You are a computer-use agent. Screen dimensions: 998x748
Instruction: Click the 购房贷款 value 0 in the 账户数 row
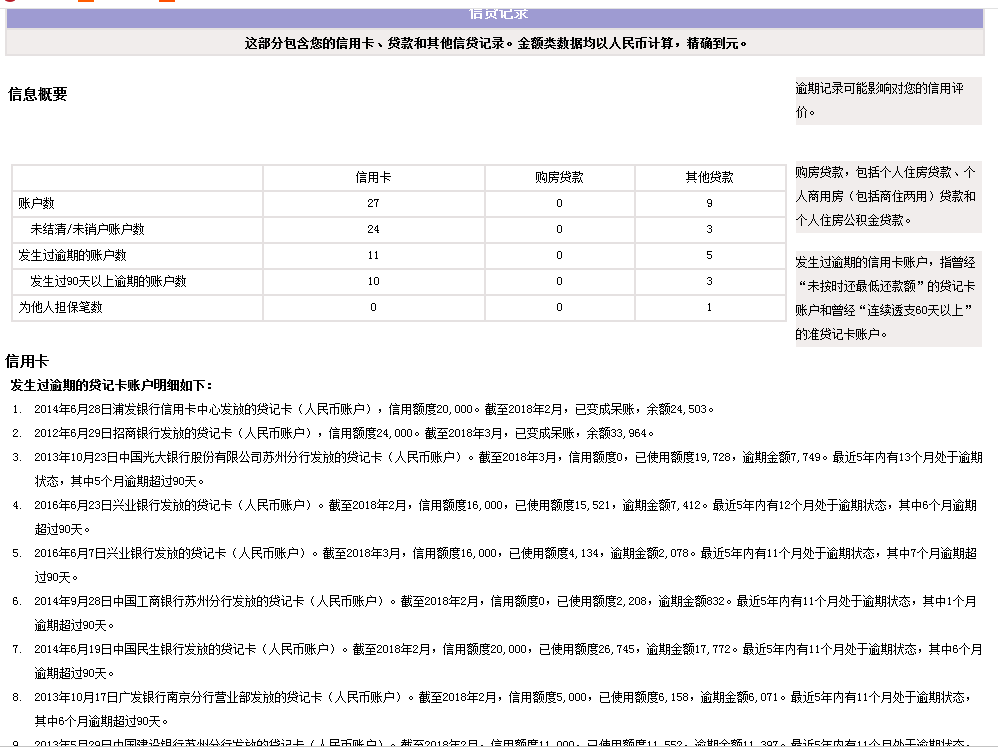tap(559, 203)
